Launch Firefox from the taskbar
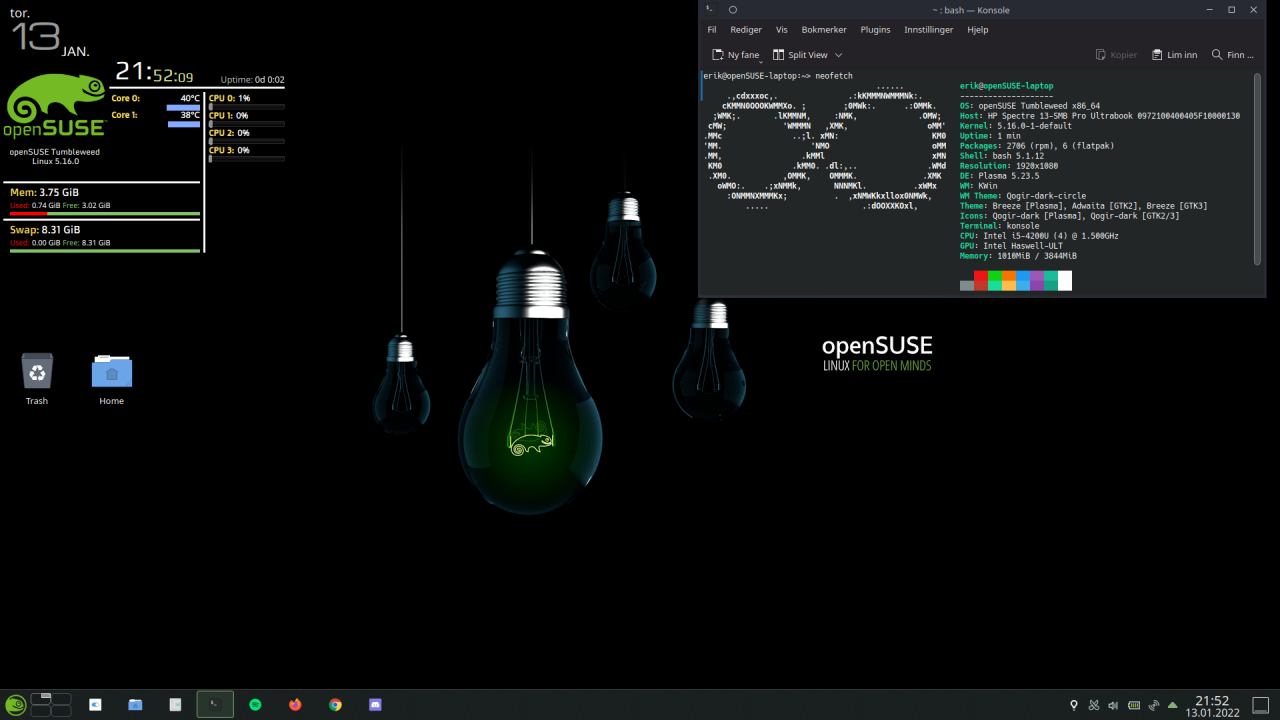The width and height of the screenshot is (1280, 720). point(295,704)
